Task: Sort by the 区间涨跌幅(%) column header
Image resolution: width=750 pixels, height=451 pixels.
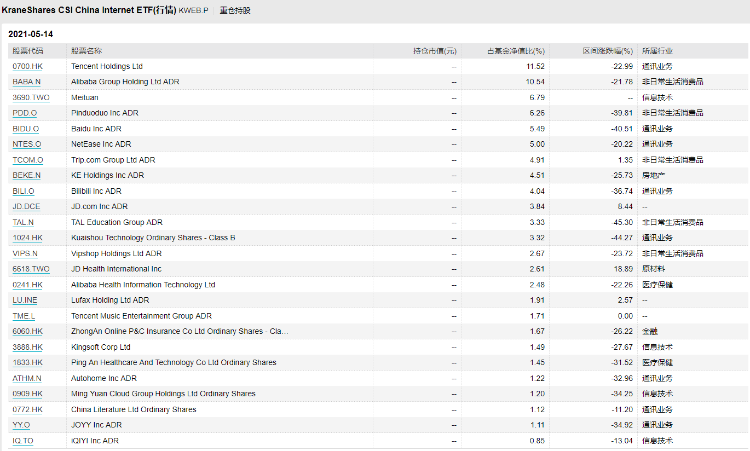Action: (x=607, y=51)
